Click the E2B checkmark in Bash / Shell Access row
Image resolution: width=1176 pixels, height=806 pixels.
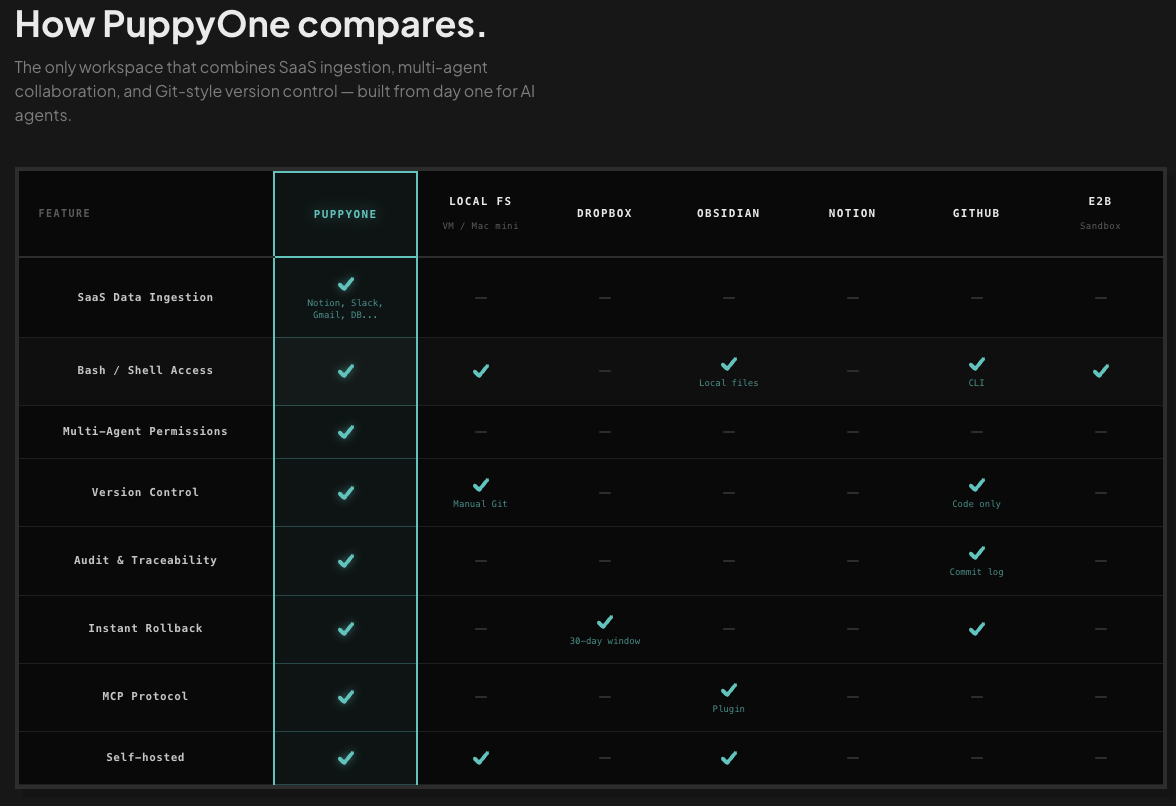tap(1100, 371)
